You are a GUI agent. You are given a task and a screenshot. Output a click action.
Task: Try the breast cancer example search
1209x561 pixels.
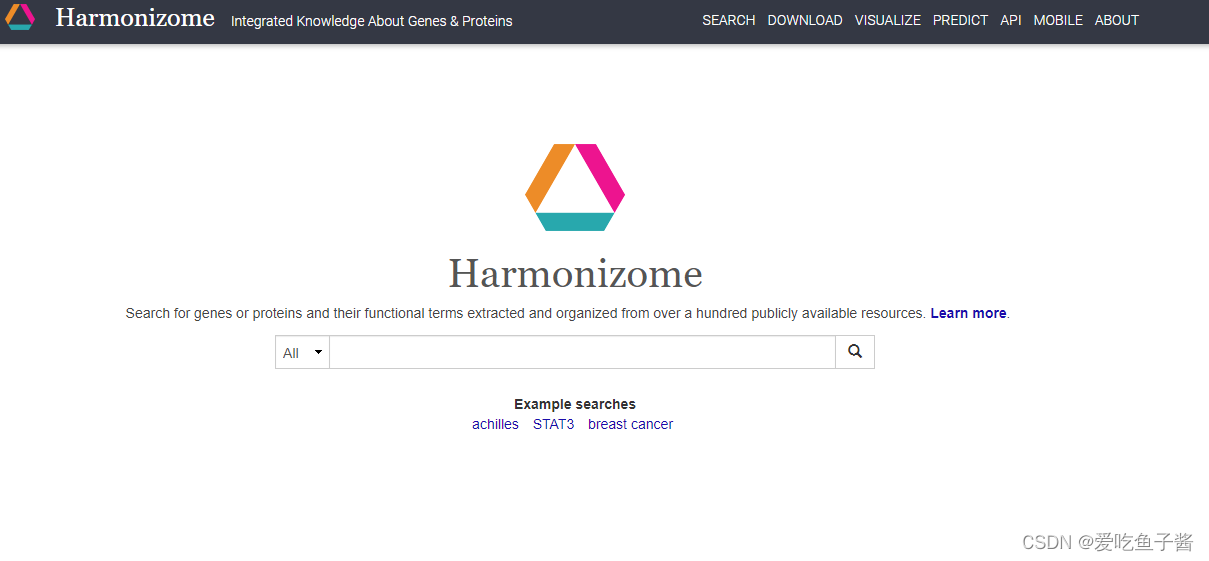tap(630, 424)
